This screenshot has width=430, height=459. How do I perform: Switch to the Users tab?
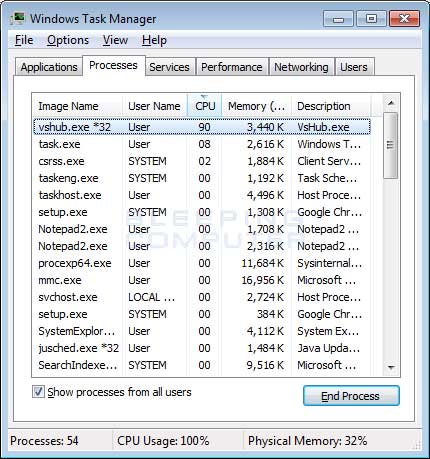[354, 67]
